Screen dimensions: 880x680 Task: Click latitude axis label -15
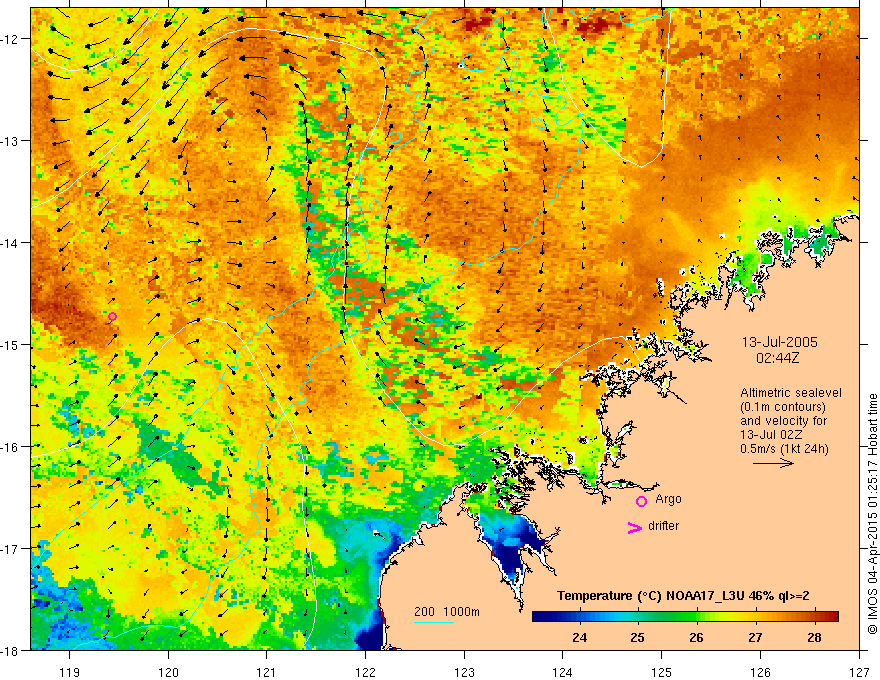(12, 344)
